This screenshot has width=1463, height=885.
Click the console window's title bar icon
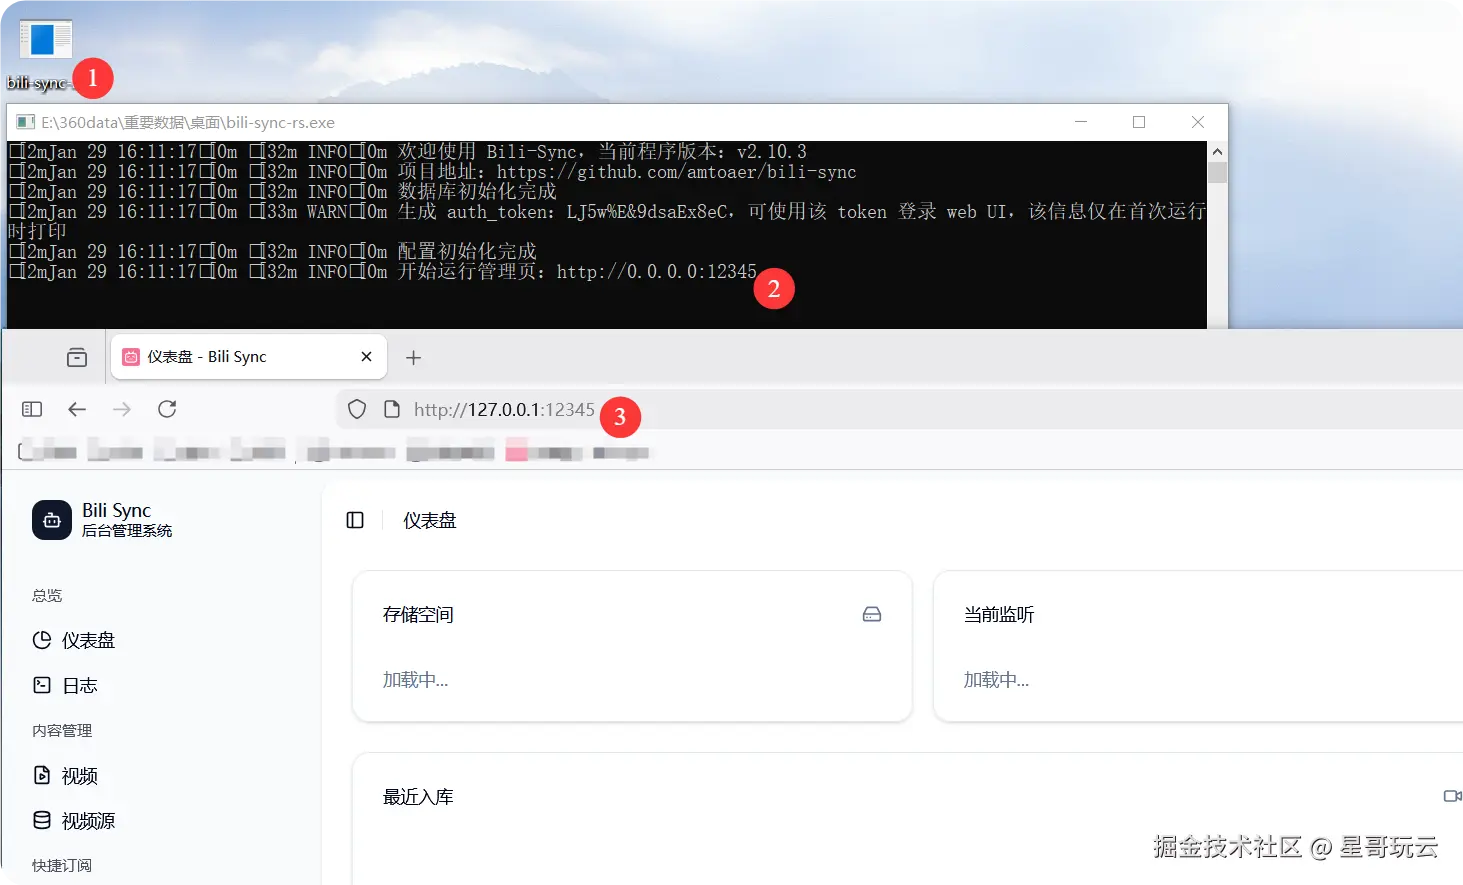coord(25,122)
